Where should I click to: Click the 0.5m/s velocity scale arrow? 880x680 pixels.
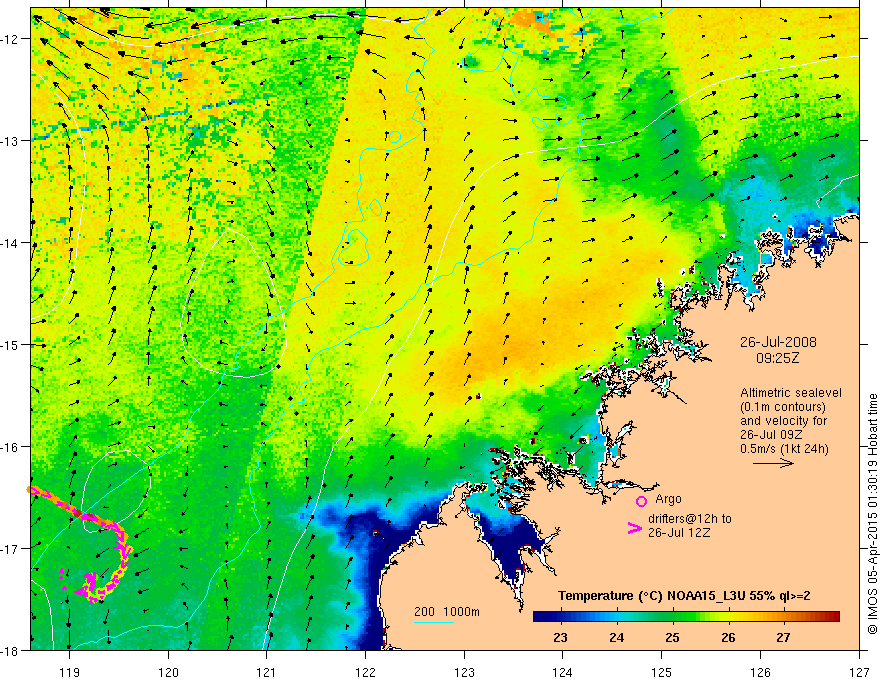(773, 463)
